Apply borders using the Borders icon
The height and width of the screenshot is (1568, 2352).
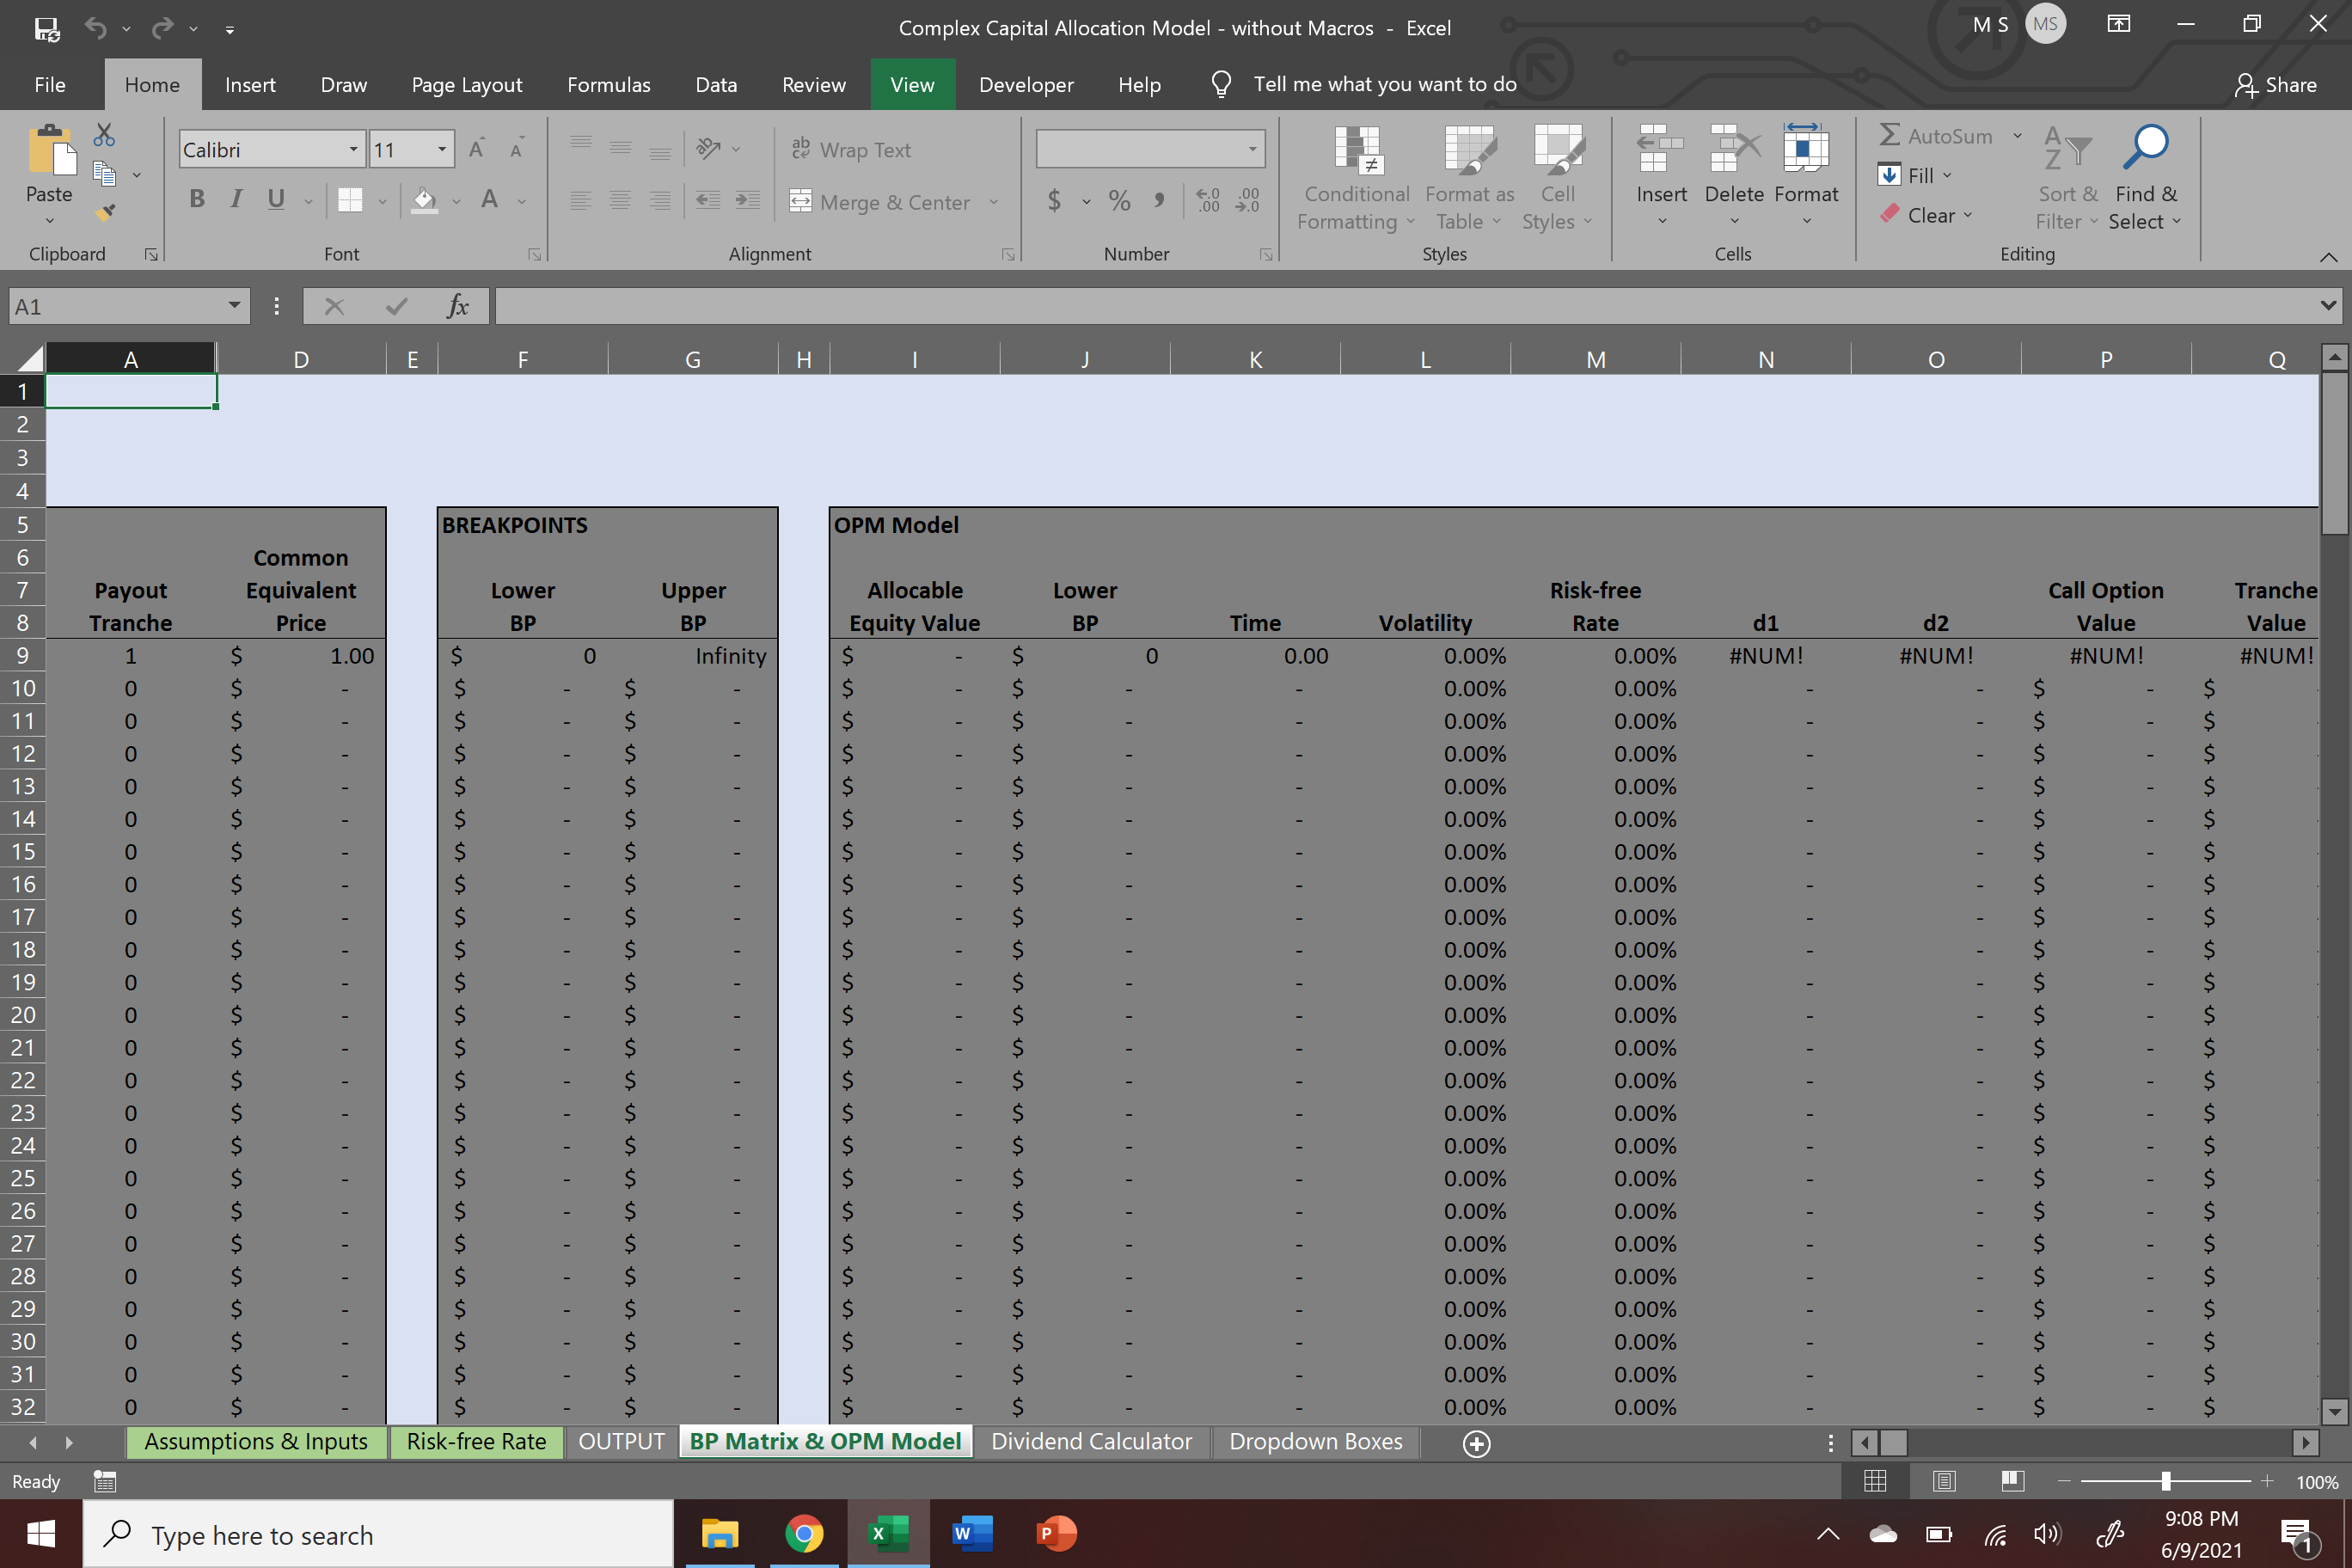(350, 200)
